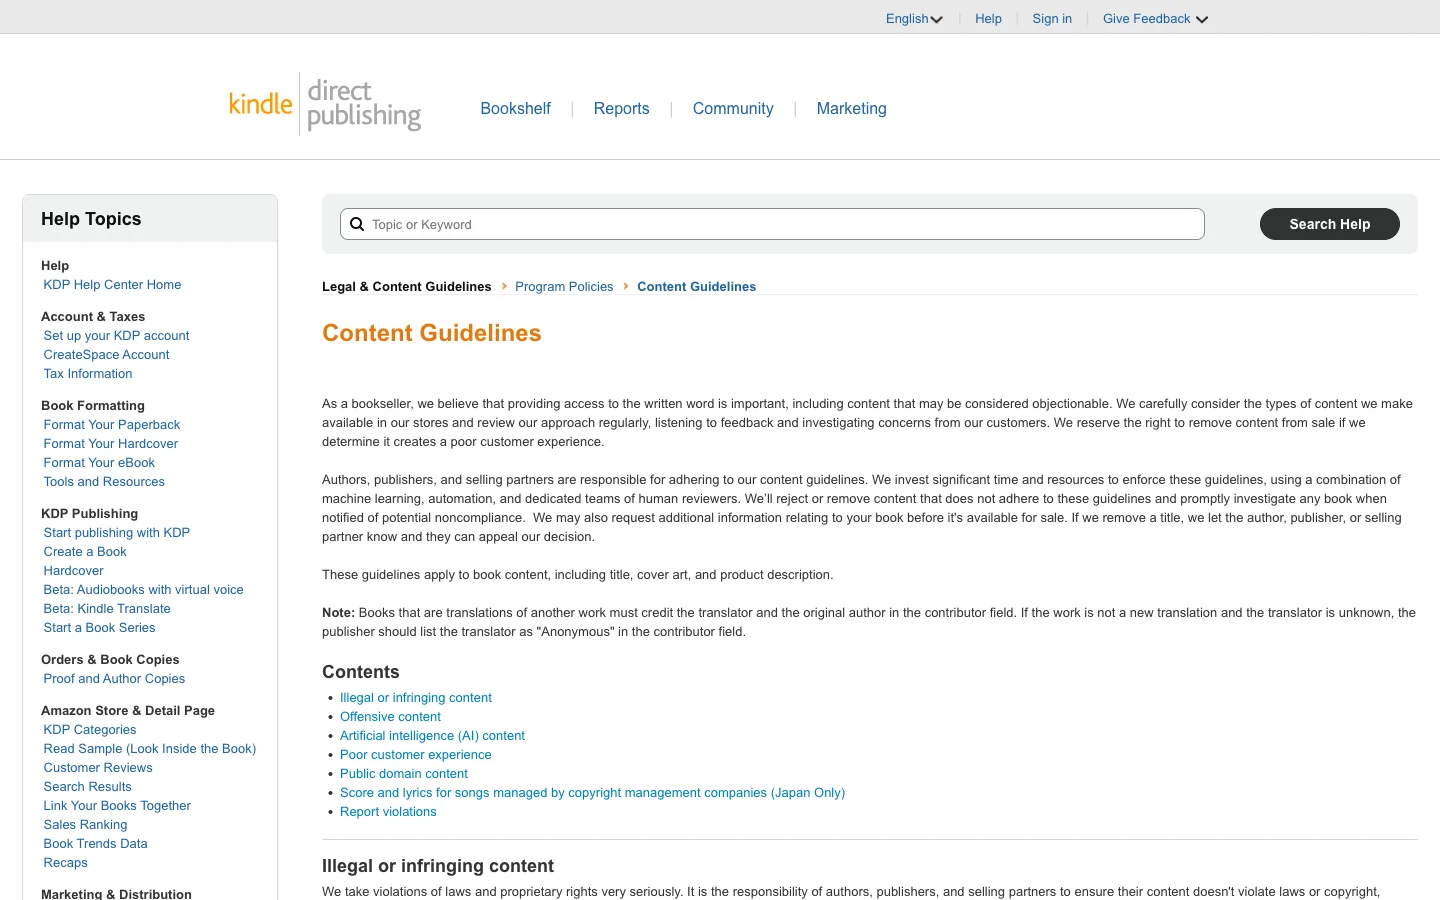Jump to Poor customer experience section
Image resolution: width=1440 pixels, height=900 pixels.
[x=416, y=755]
